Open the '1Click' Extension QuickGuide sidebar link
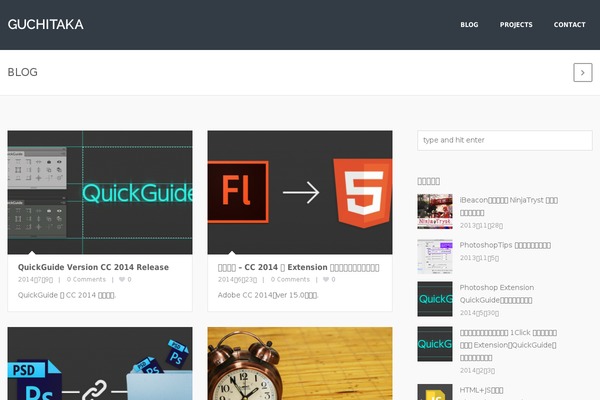 (508, 345)
